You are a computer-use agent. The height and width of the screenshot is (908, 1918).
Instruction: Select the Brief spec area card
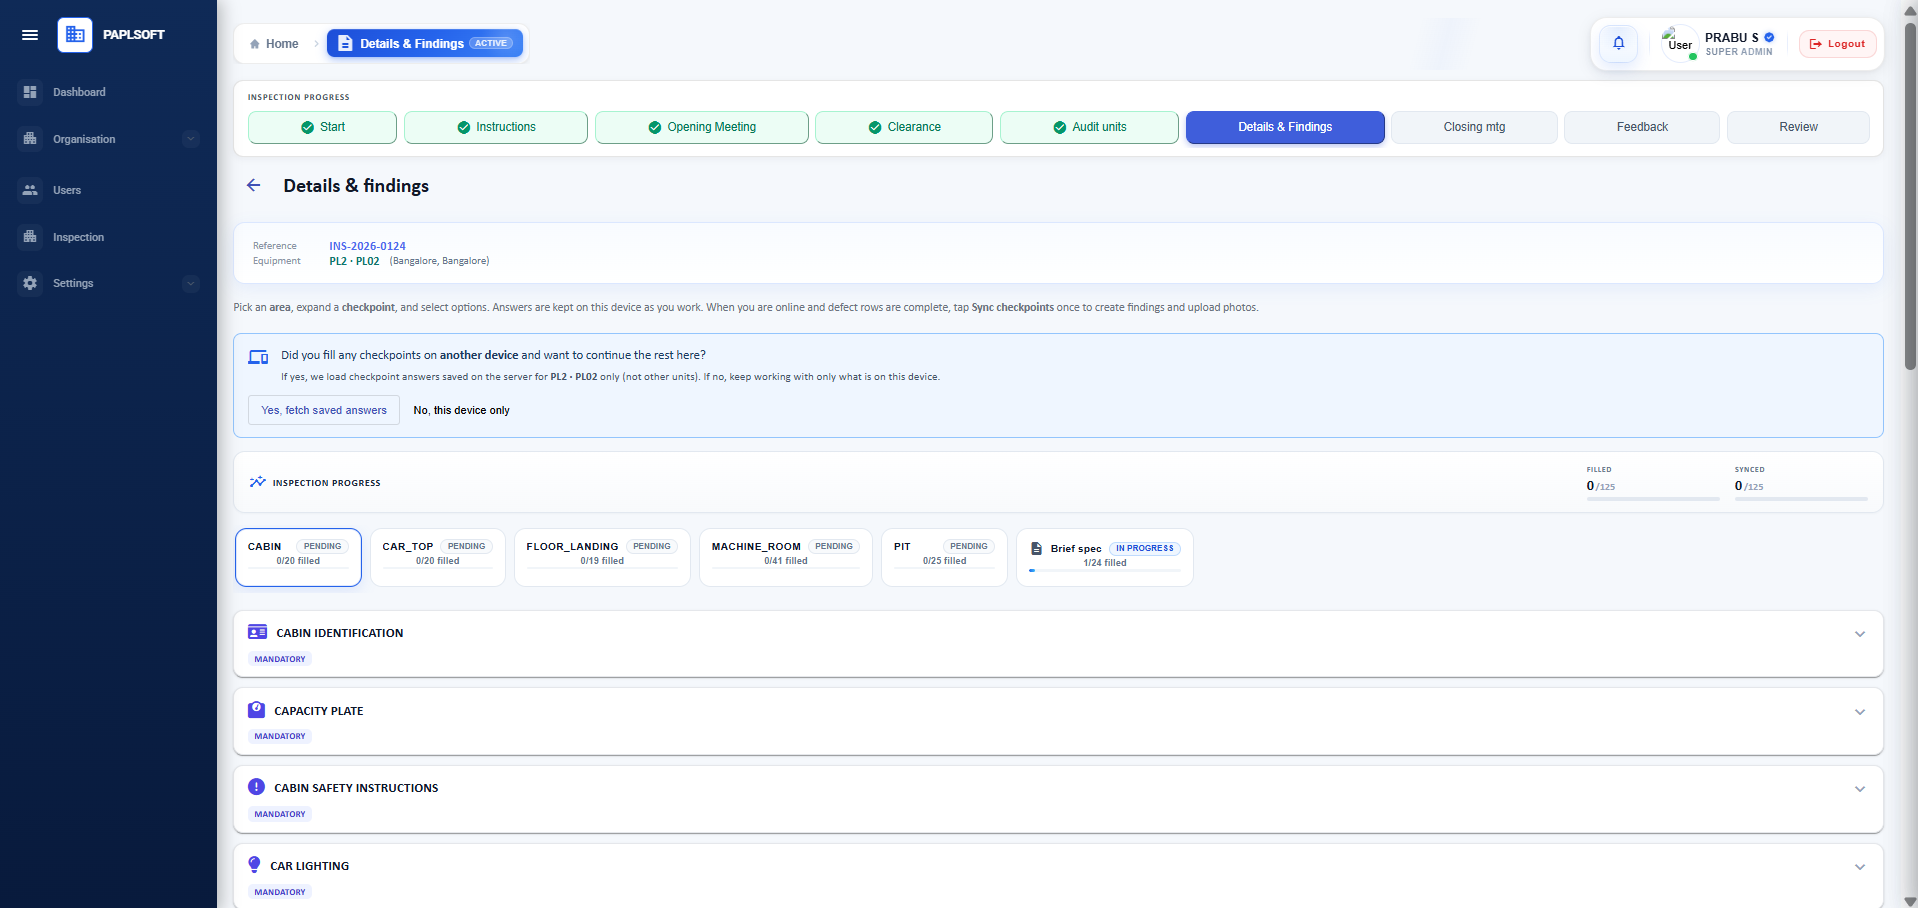coord(1104,557)
